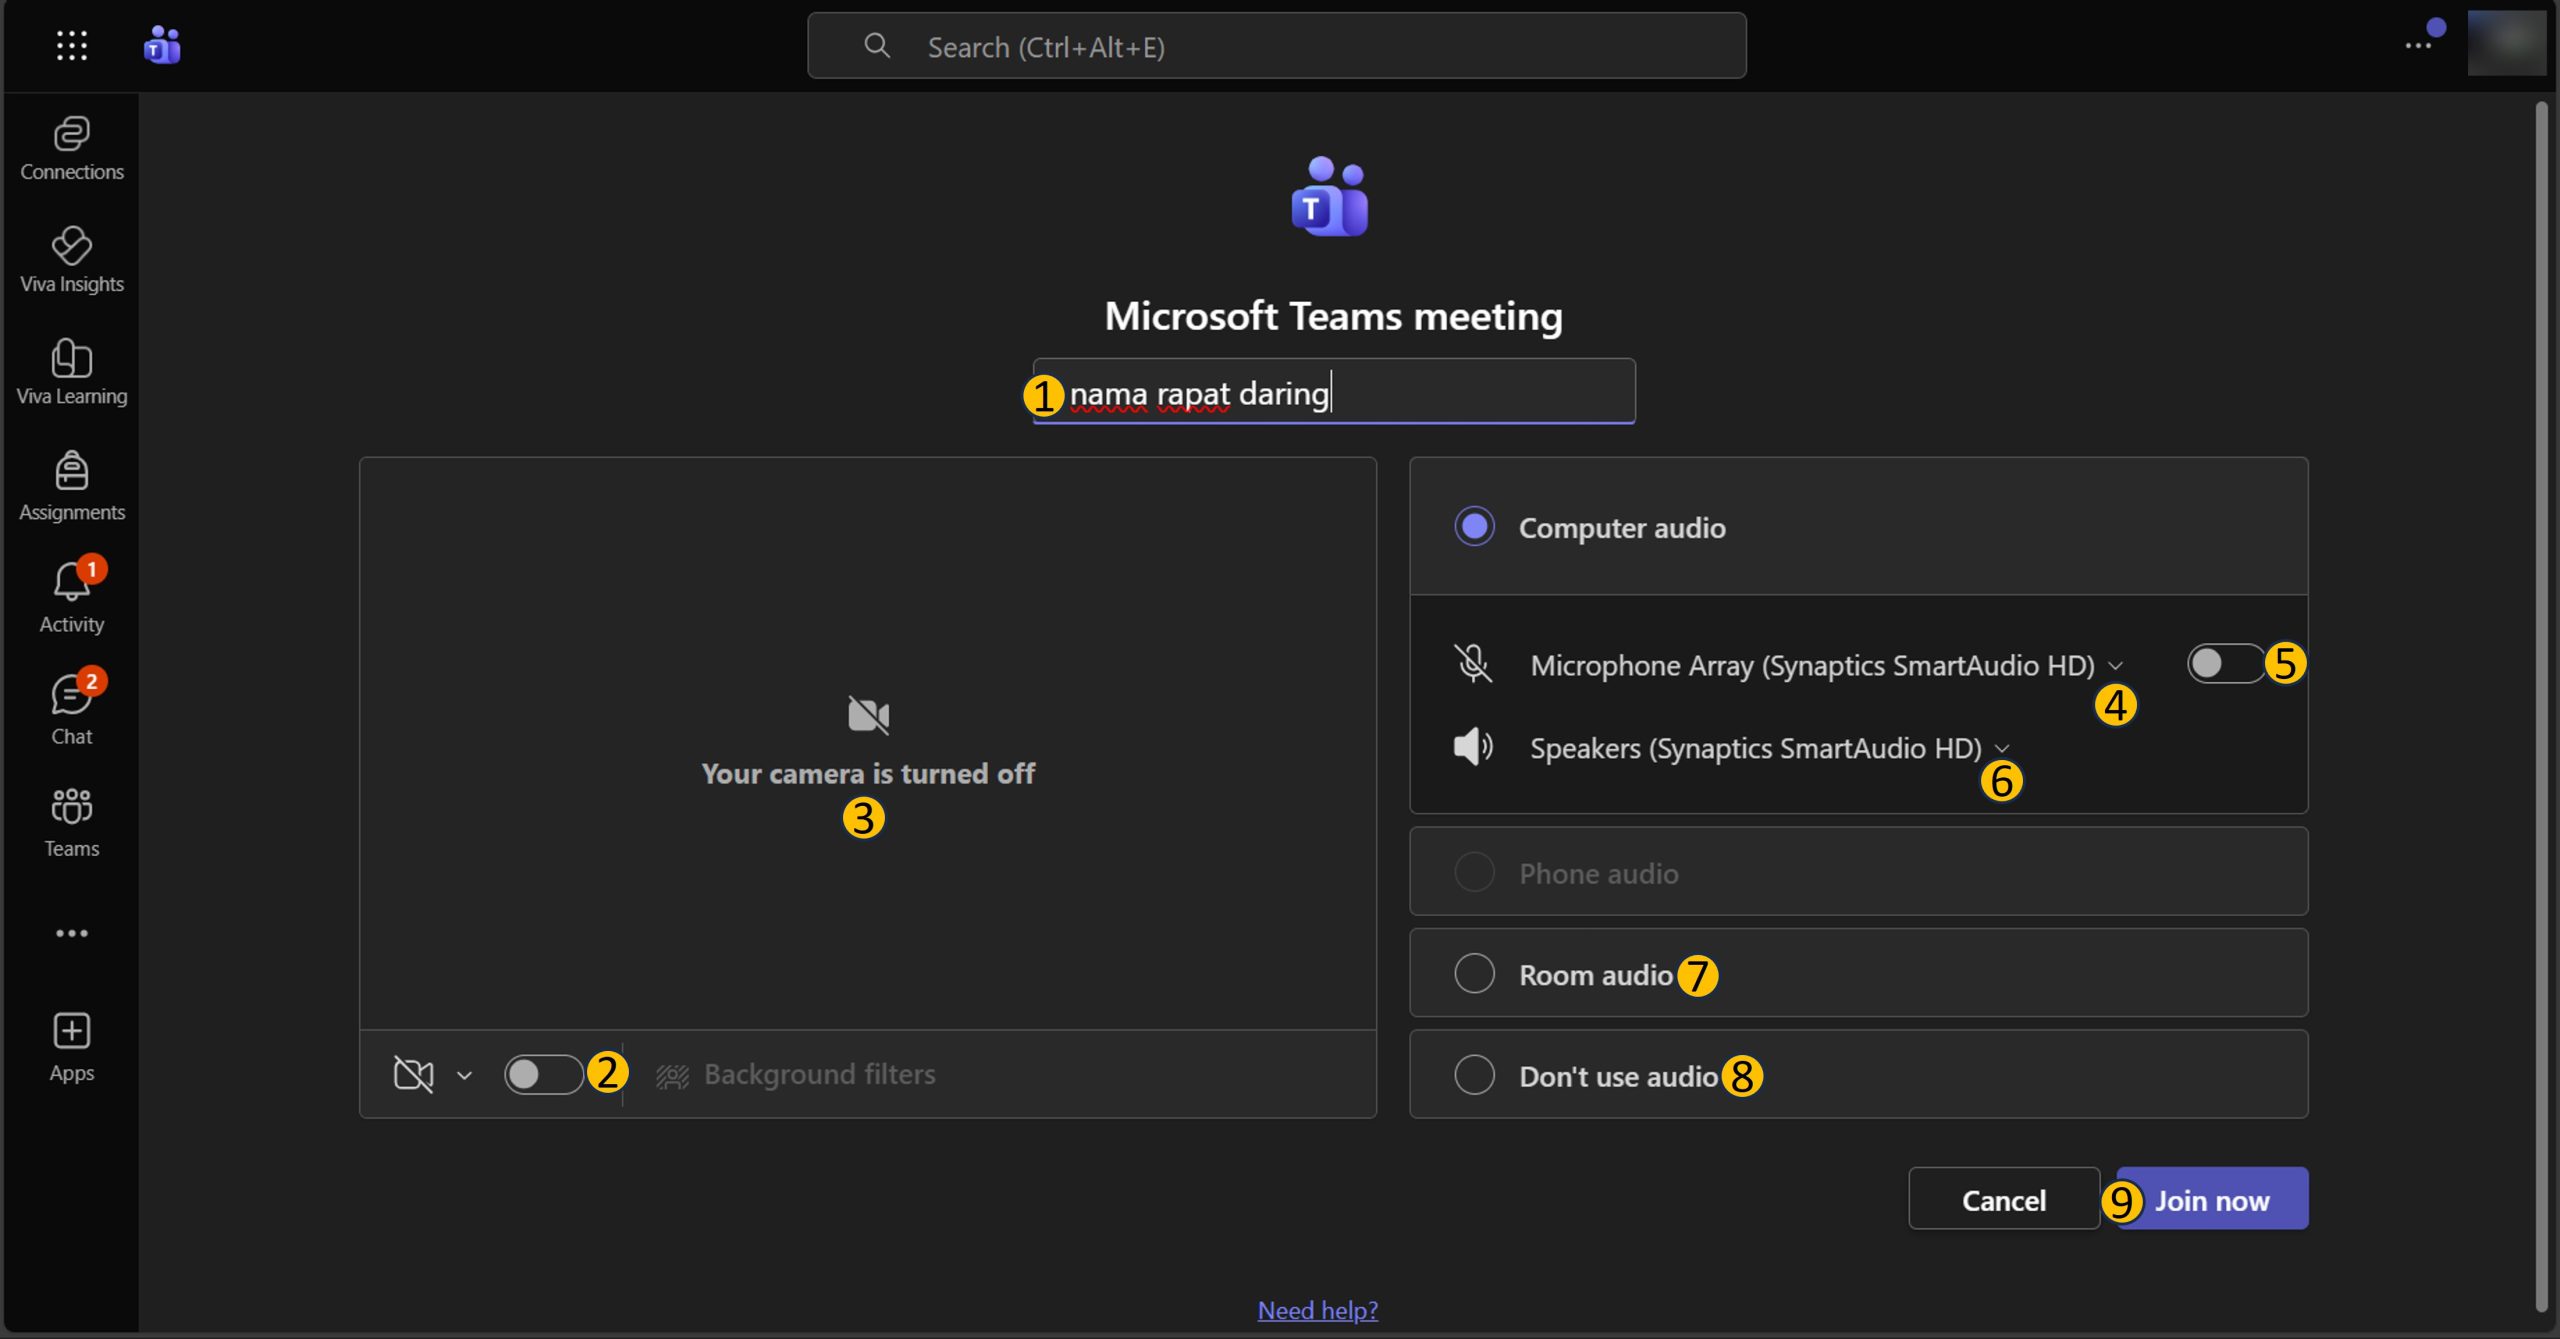
Task: Open the Activity bell icon
Action: coord(71,597)
